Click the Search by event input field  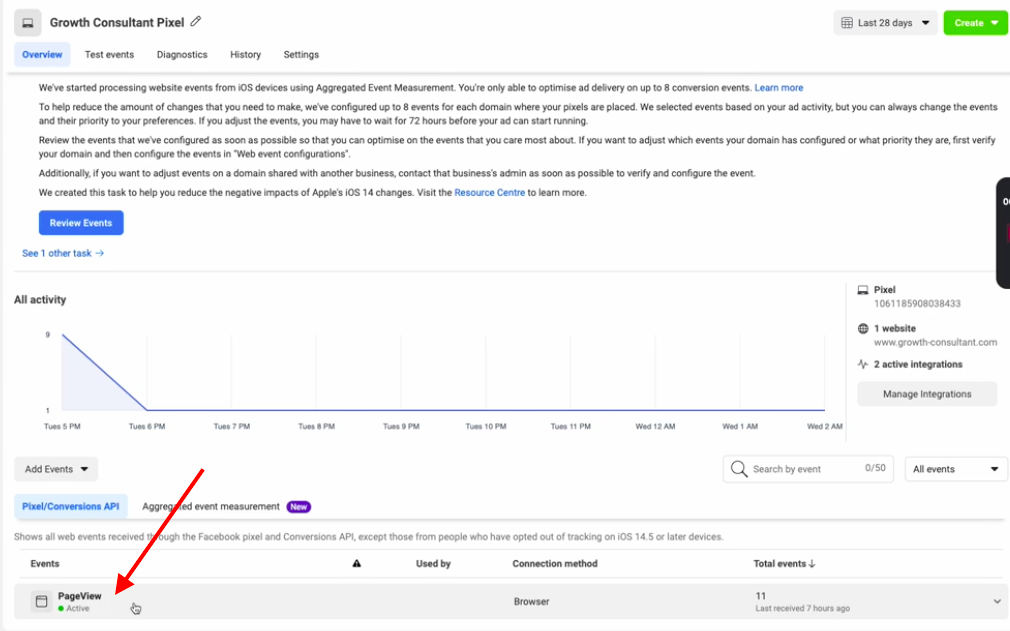[x=808, y=469]
